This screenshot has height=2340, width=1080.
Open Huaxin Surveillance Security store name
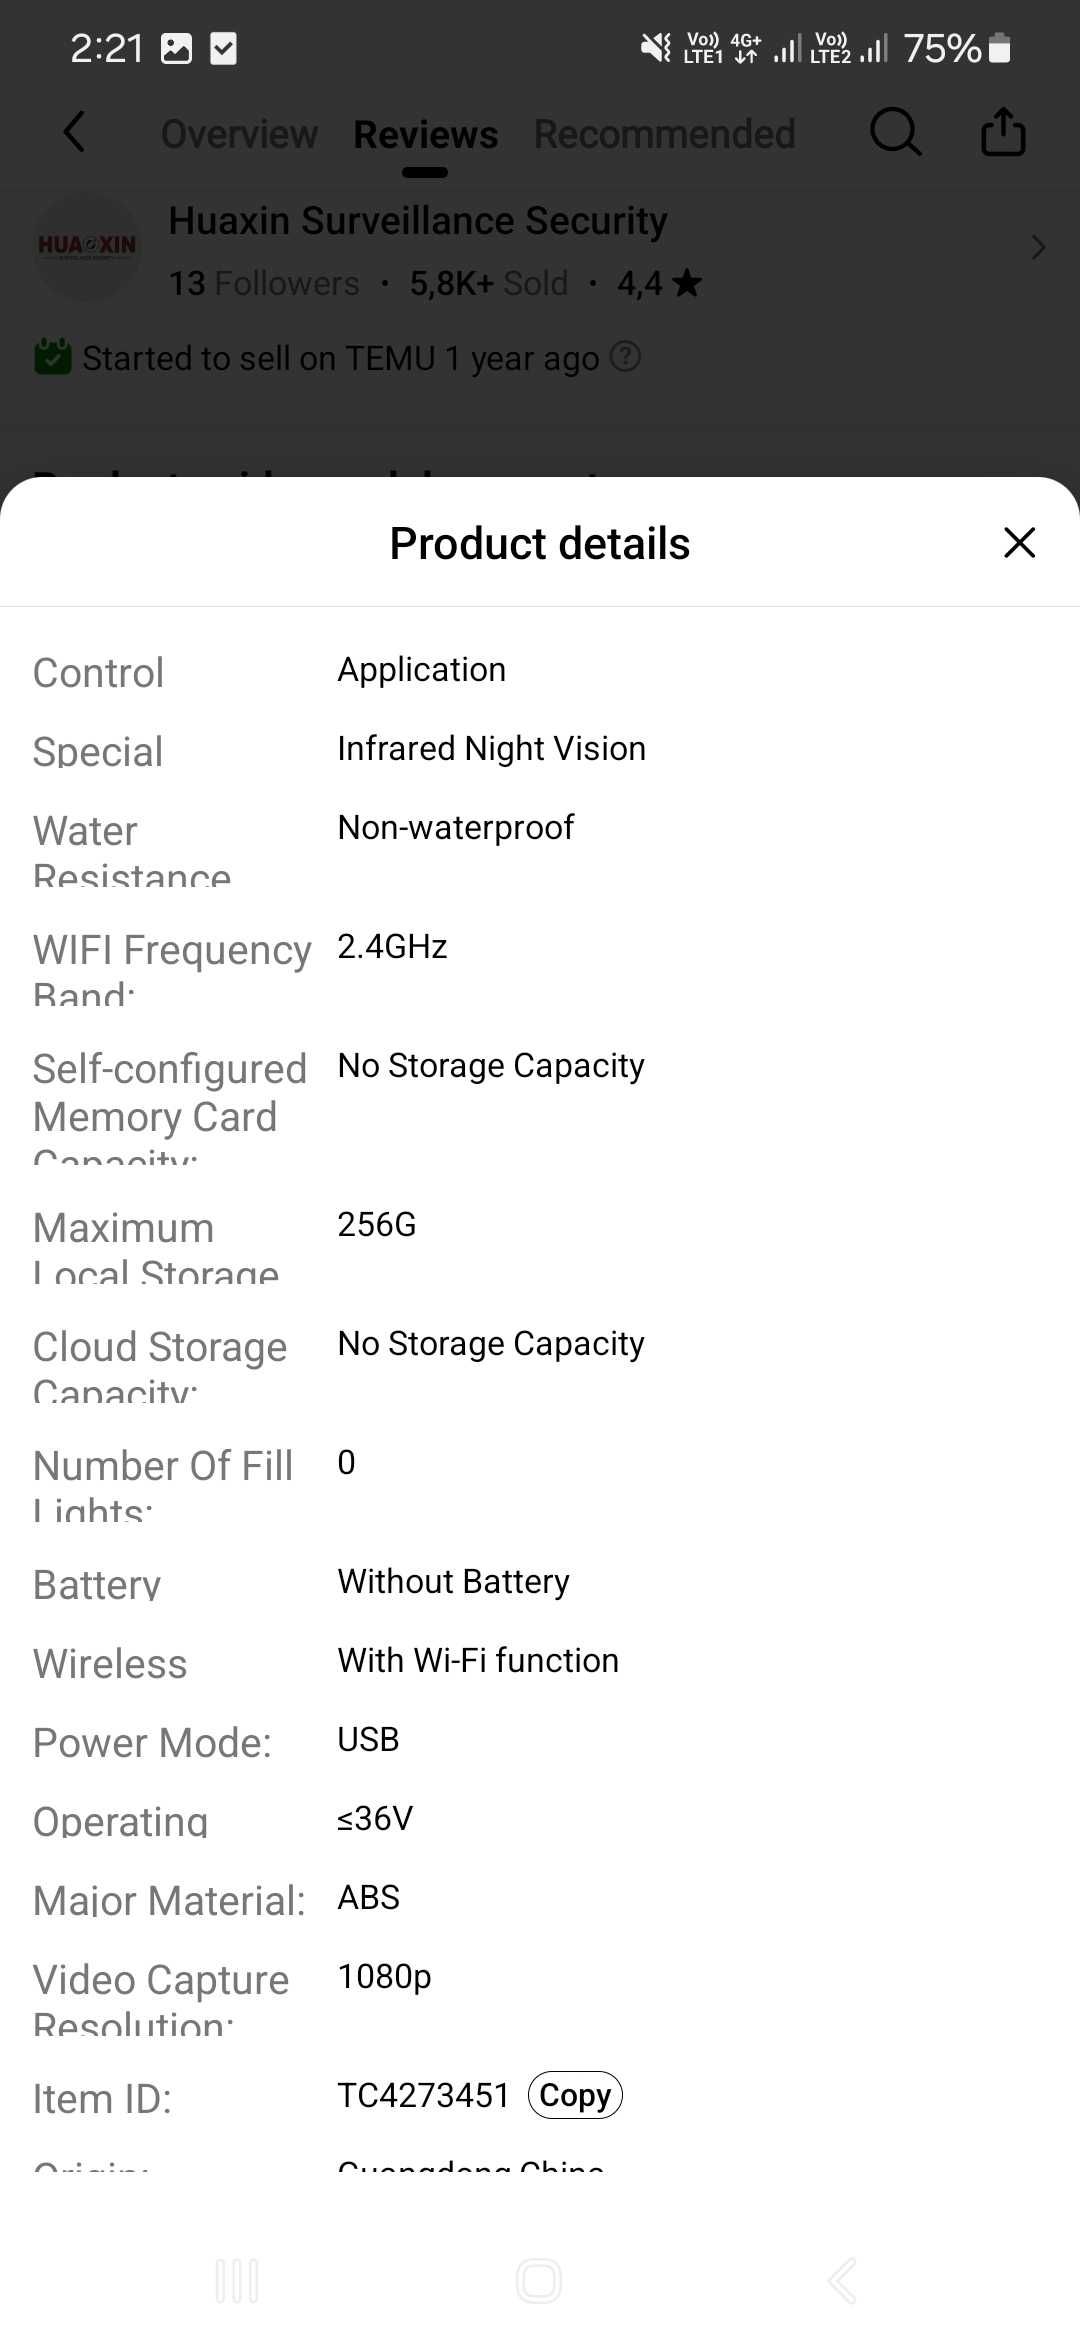(x=418, y=221)
